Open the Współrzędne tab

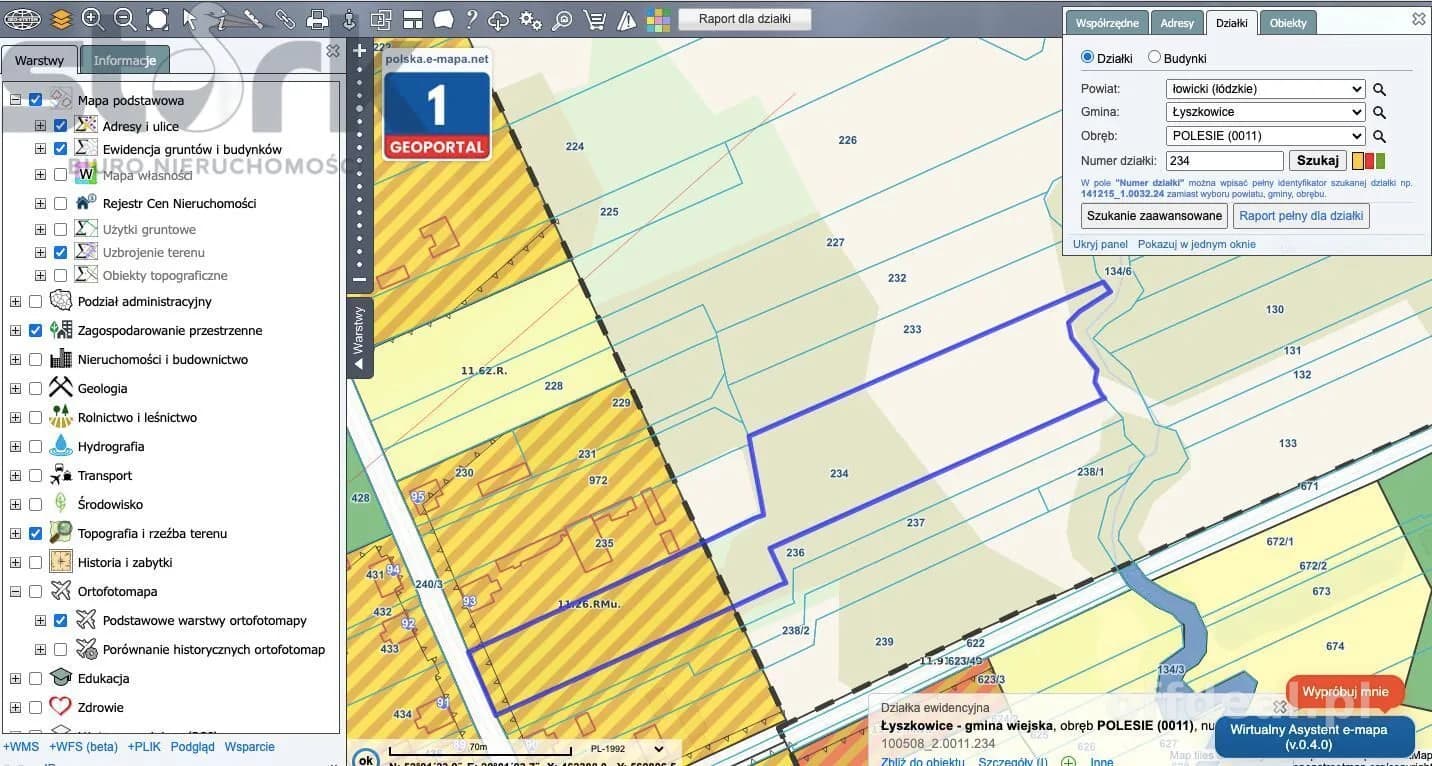(1106, 23)
